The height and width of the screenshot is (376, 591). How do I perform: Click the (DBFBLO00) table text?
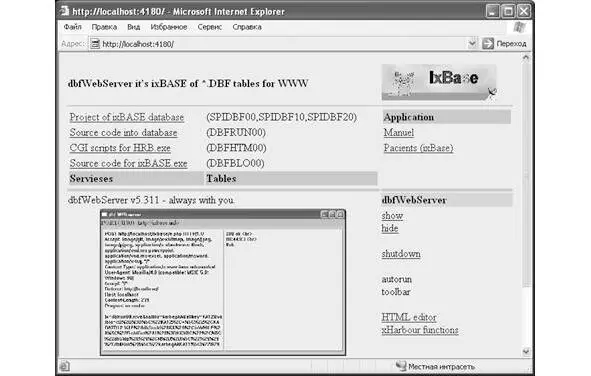pos(235,164)
